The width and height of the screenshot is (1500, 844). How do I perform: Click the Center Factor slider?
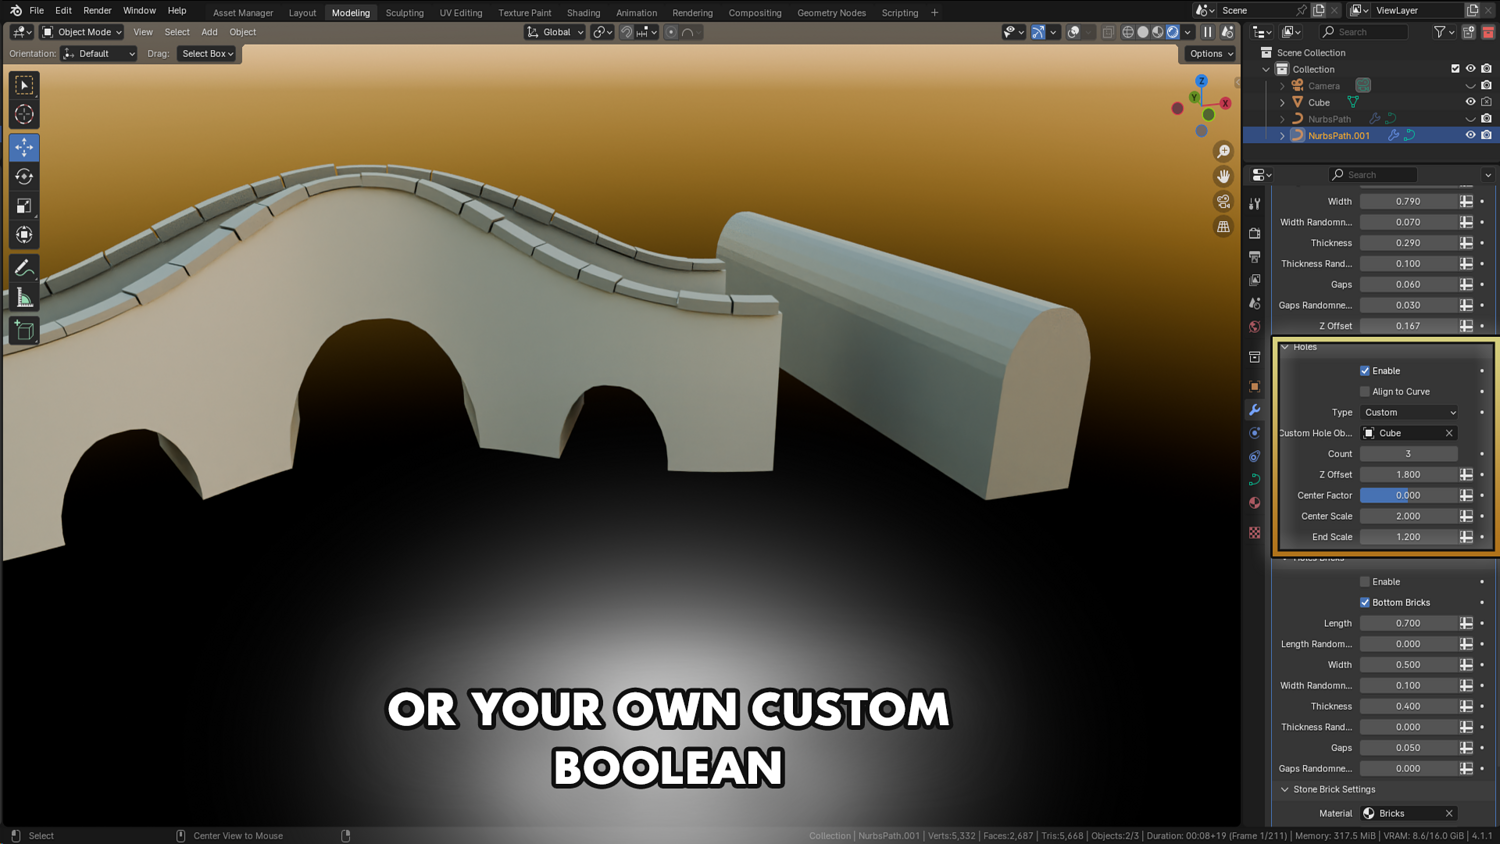pos(1408,496)
